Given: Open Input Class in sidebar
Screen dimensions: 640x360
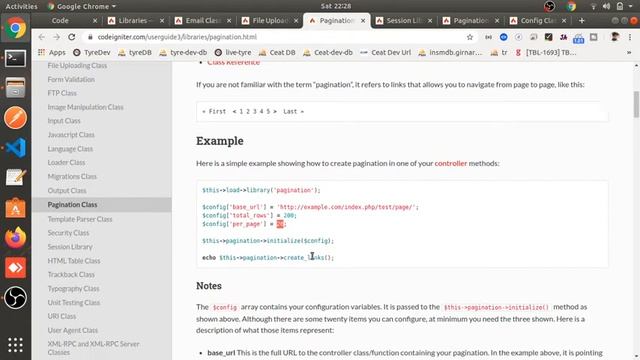Looking at the screenshot, I should [64, 121].
